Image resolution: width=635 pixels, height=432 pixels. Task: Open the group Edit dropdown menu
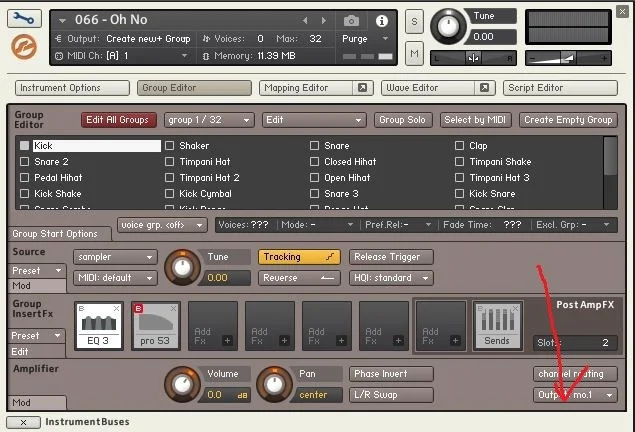[x=314, y=120]
